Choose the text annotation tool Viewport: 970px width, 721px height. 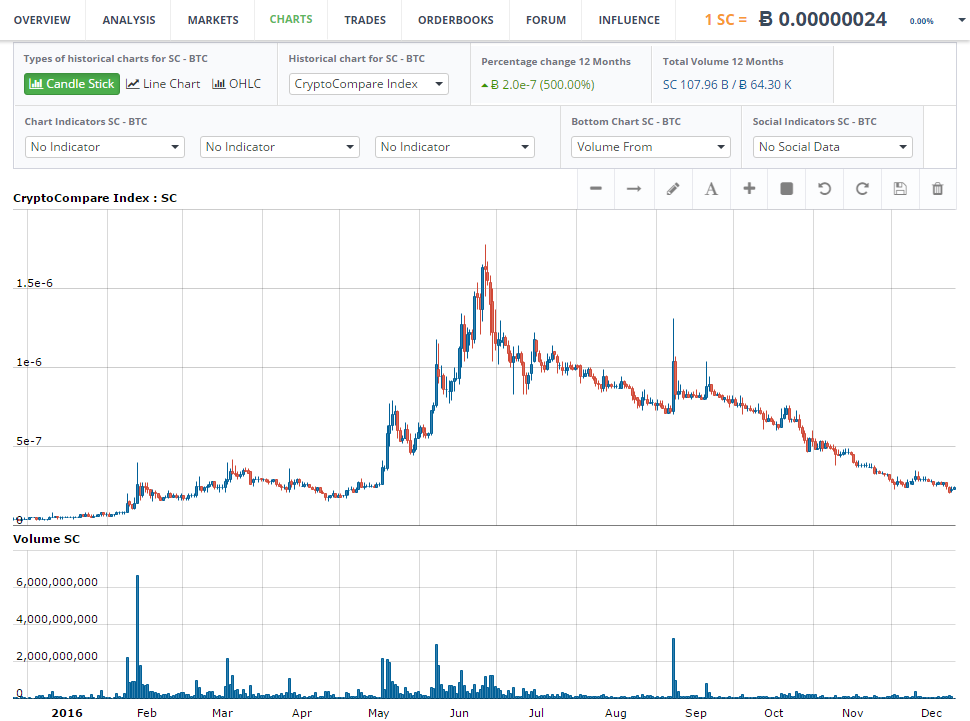point(711,188)
